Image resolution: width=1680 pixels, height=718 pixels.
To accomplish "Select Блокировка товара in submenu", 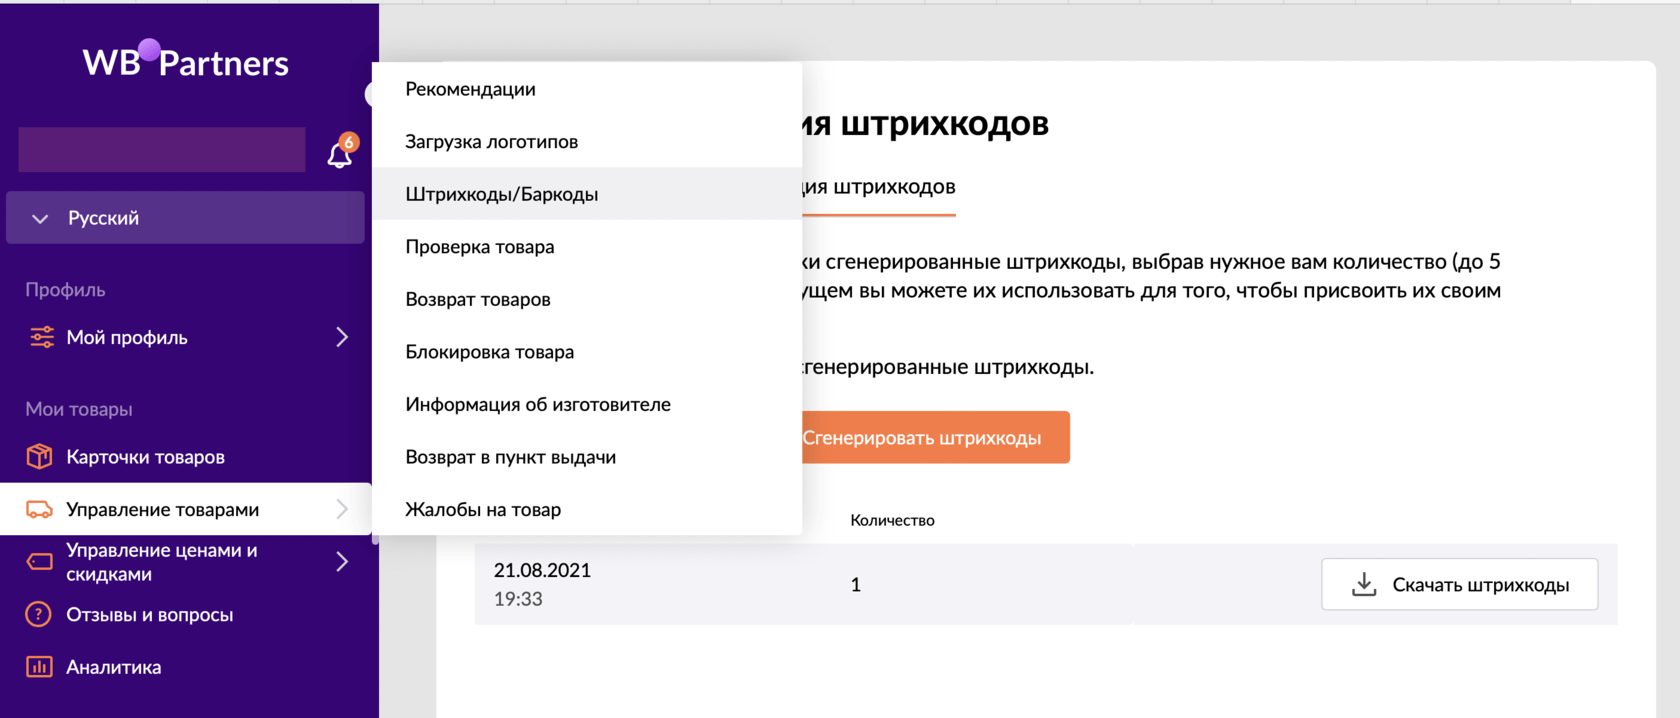I will [x=489, y=352].
